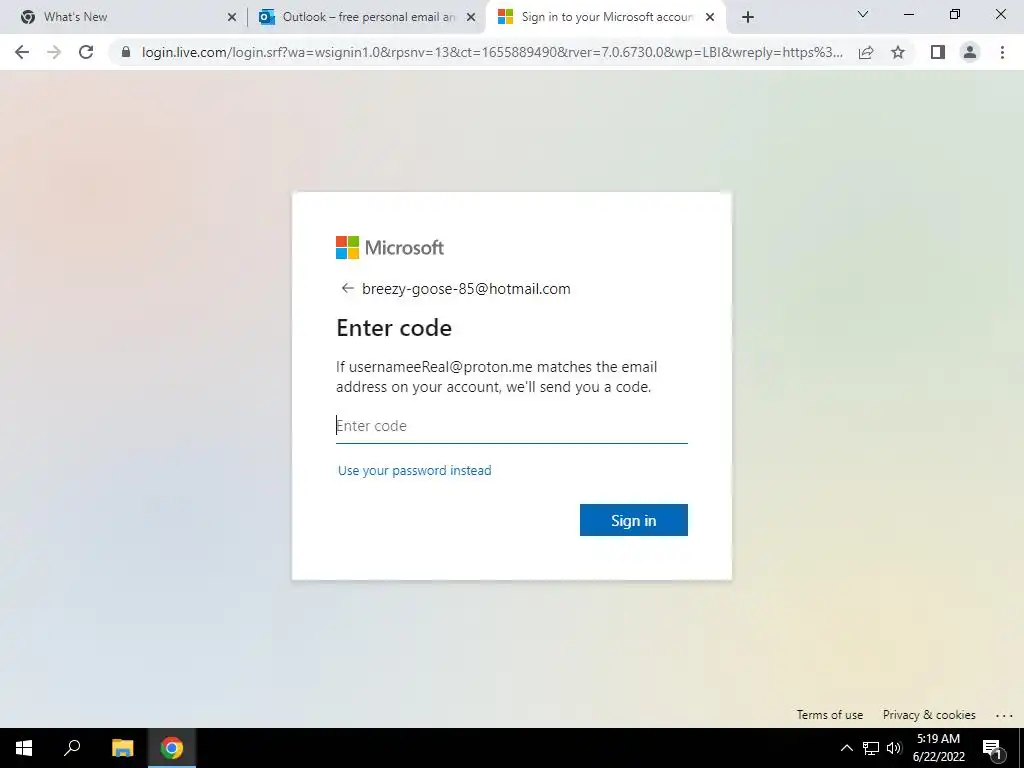The height and width of the screenshot is (768, 1024).
Task: Share this page icon
Action: [866, 52]
